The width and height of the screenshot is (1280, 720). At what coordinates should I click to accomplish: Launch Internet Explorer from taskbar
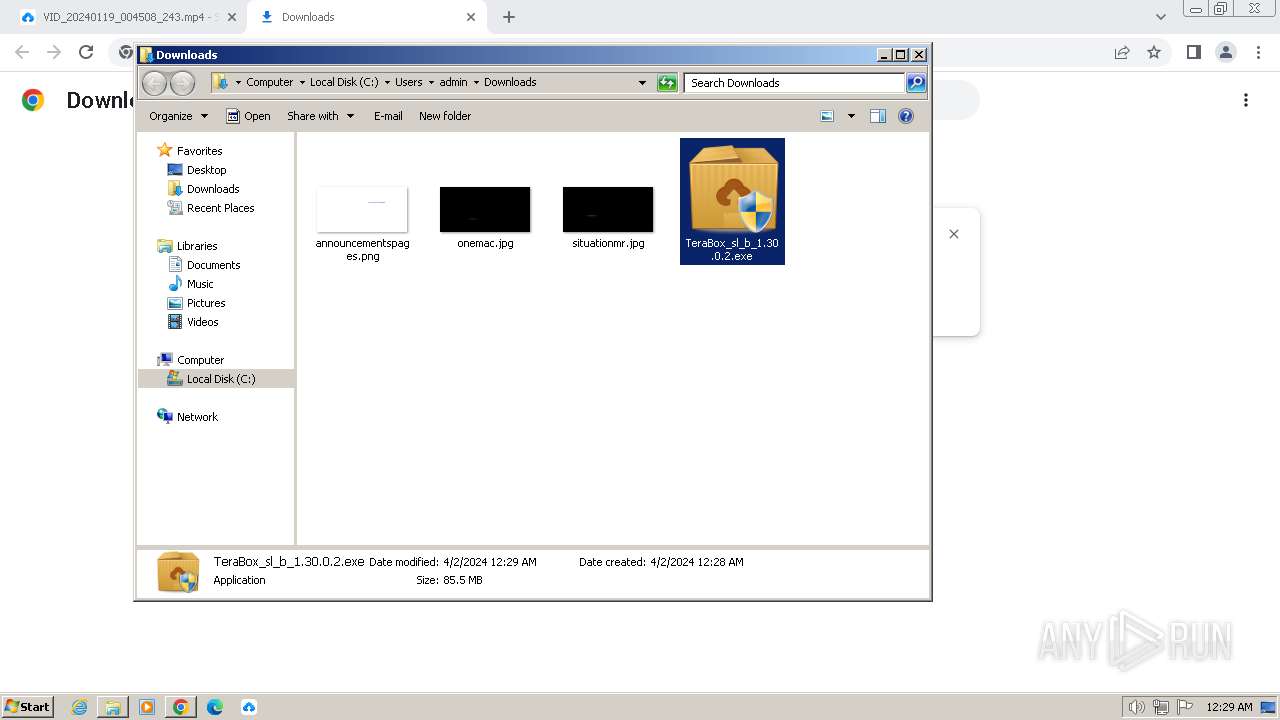[79, 707]
